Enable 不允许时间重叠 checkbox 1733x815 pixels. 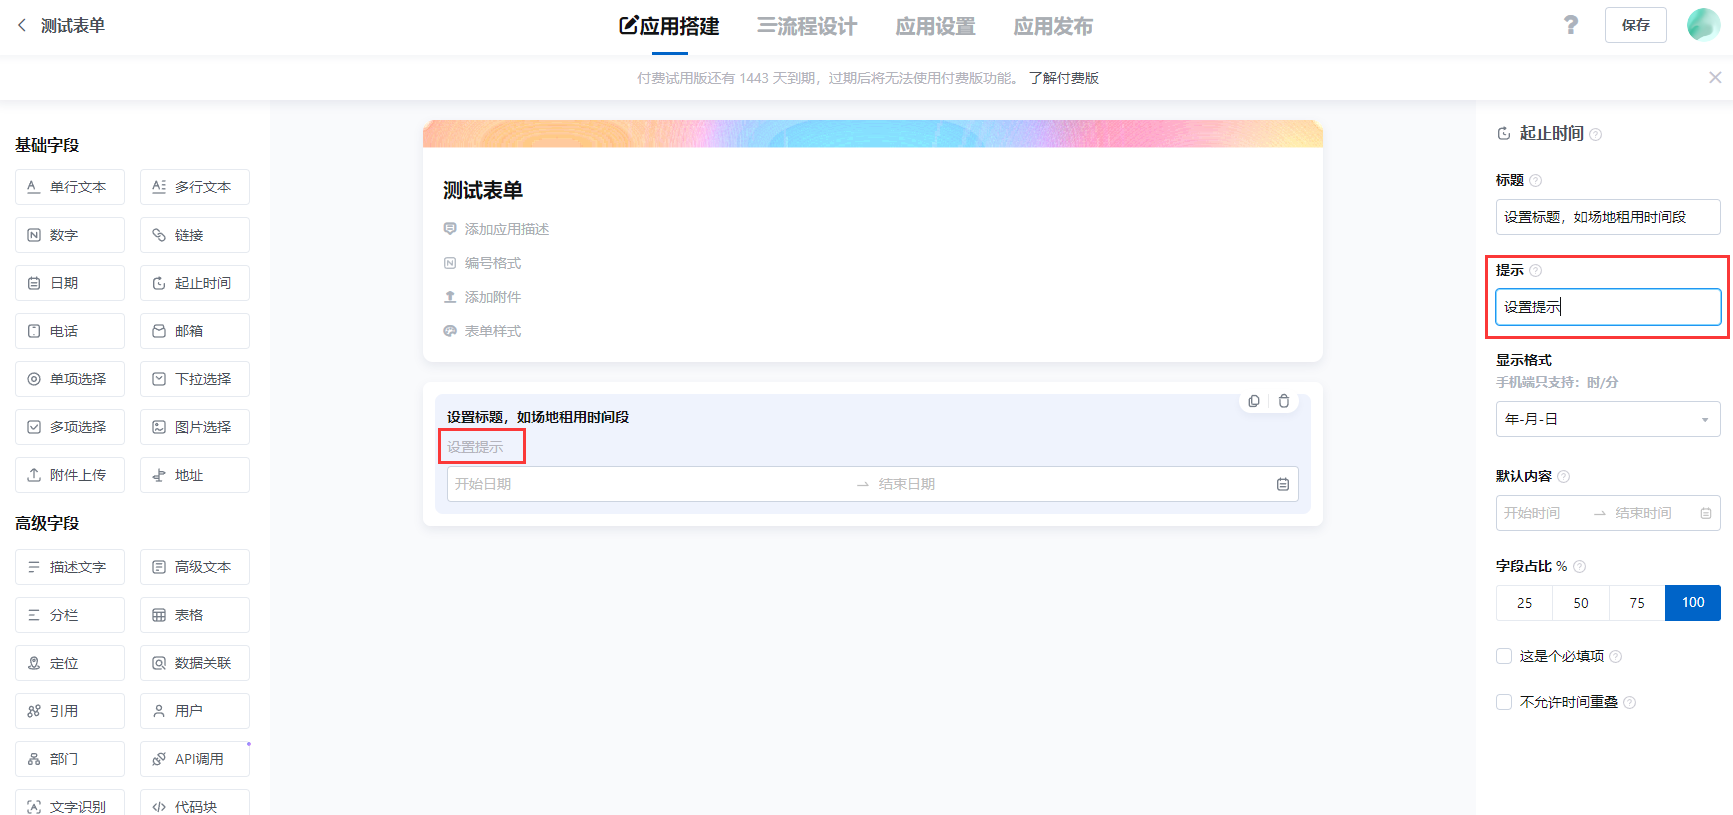click(x=1504, y=702)
